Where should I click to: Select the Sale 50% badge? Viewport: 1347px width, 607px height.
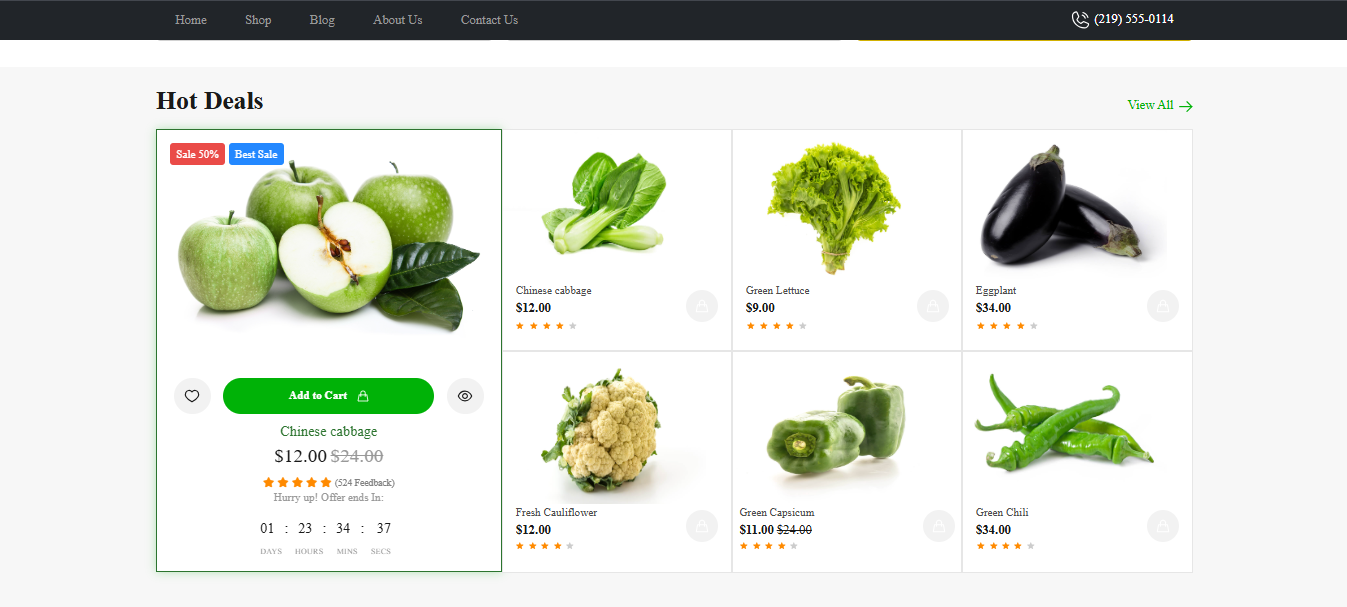[x=197, y=154]
